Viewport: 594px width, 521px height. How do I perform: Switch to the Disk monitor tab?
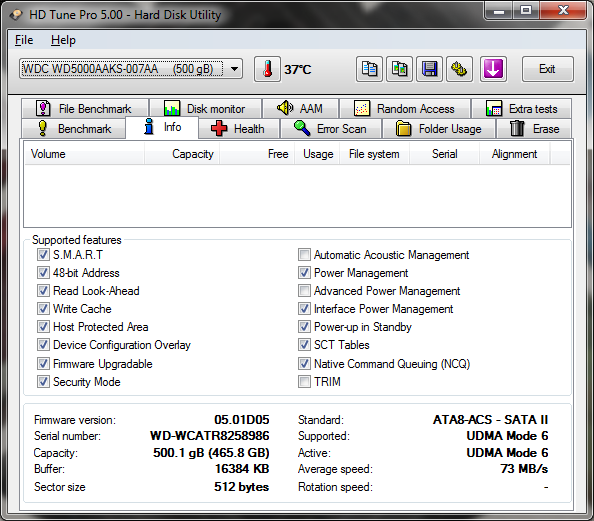(205, 109)
